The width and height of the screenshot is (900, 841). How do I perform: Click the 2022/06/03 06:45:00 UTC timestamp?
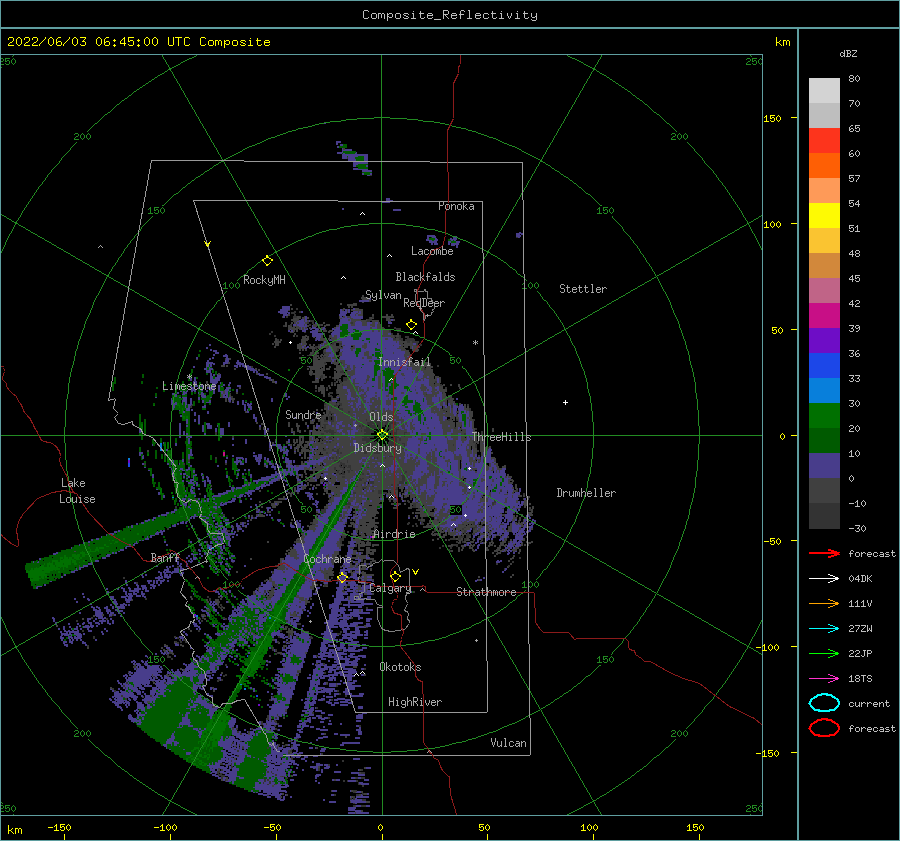[101, 42]
